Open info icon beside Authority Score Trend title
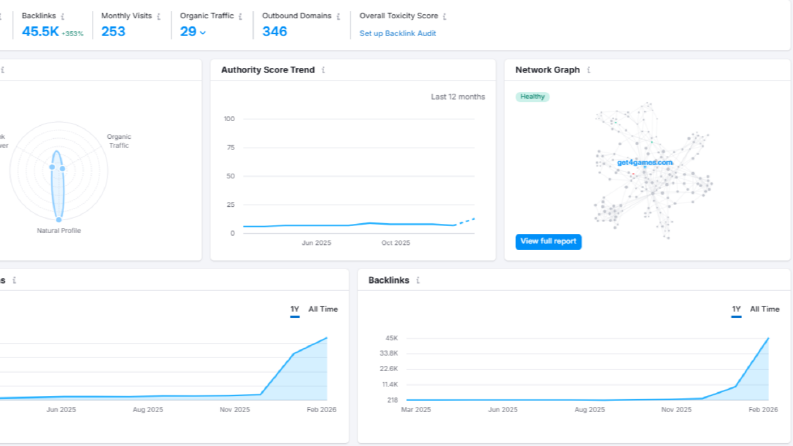Screen dimensions: 793x446 point(324,70)
